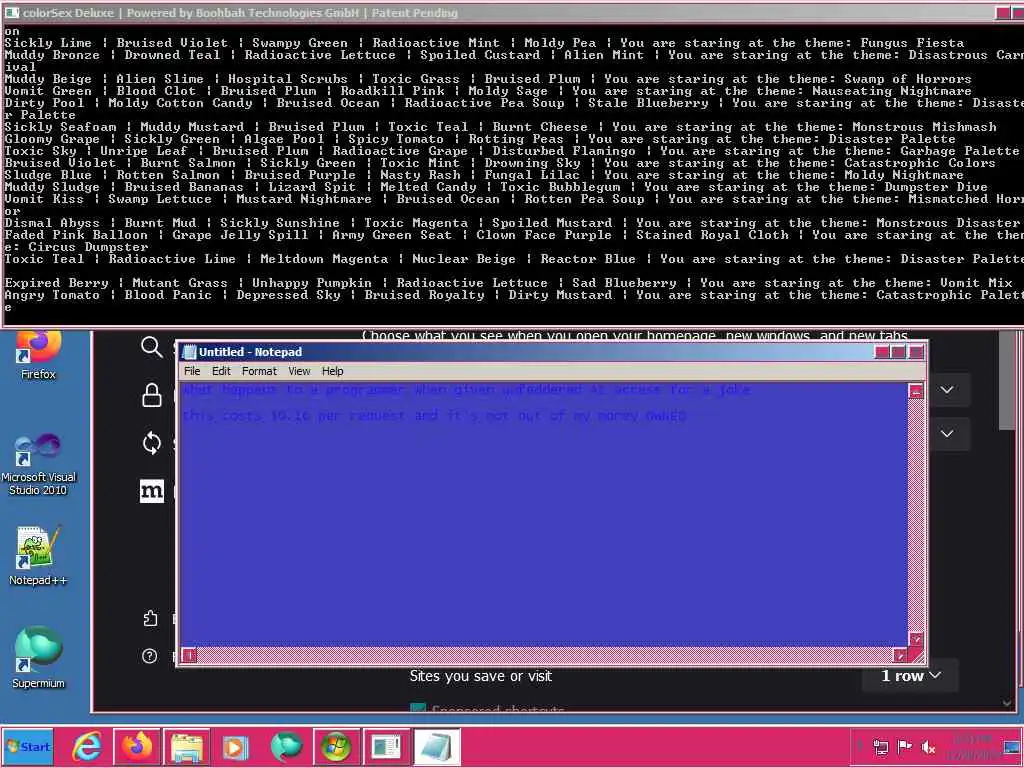Click 'Unhappy Pumpkin' in the console output

(312, 283)
